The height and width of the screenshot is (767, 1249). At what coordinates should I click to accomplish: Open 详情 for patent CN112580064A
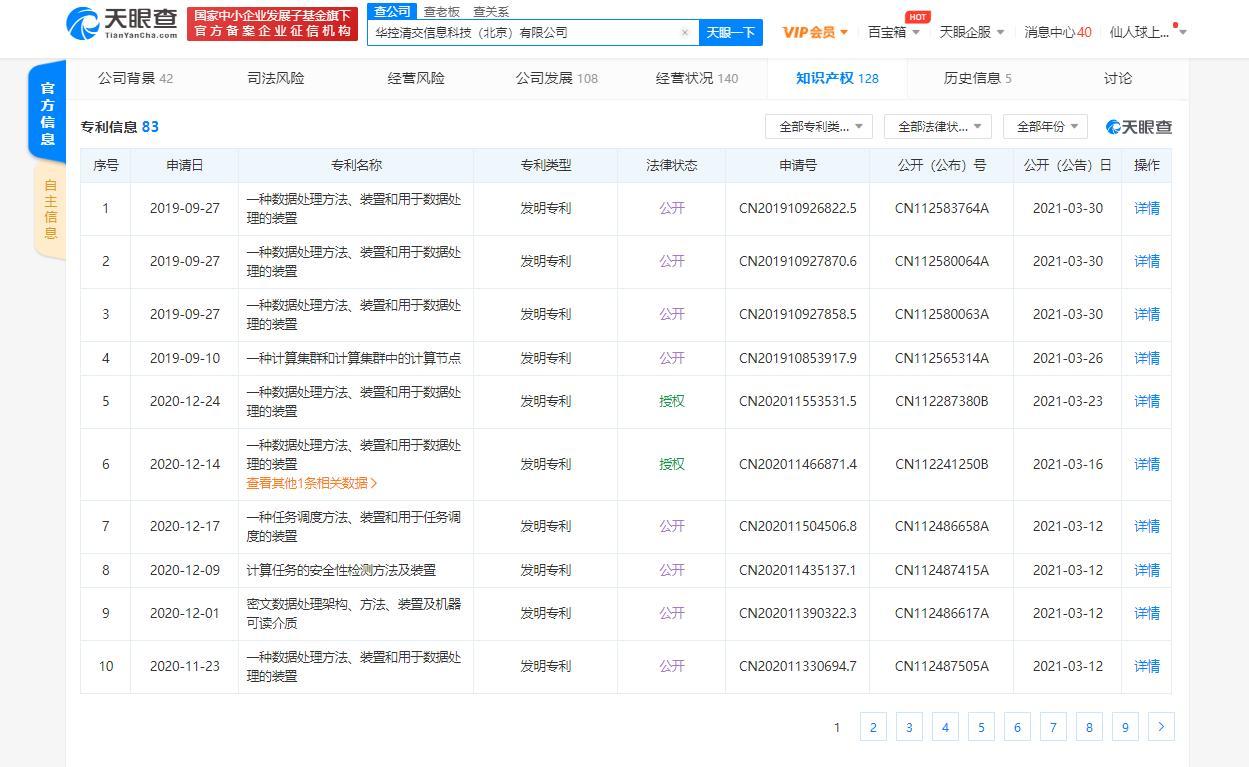(1147, 261)
